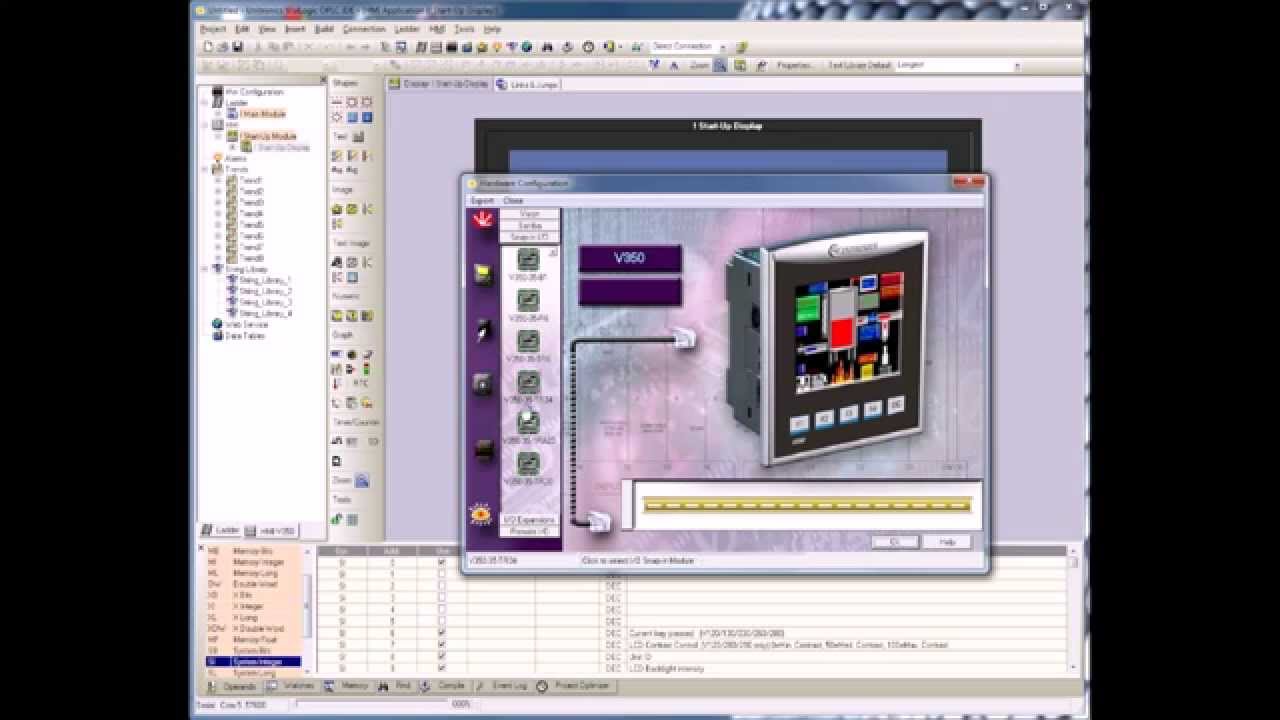
Task: Open the HMI menu
Action: pos(437,29)
